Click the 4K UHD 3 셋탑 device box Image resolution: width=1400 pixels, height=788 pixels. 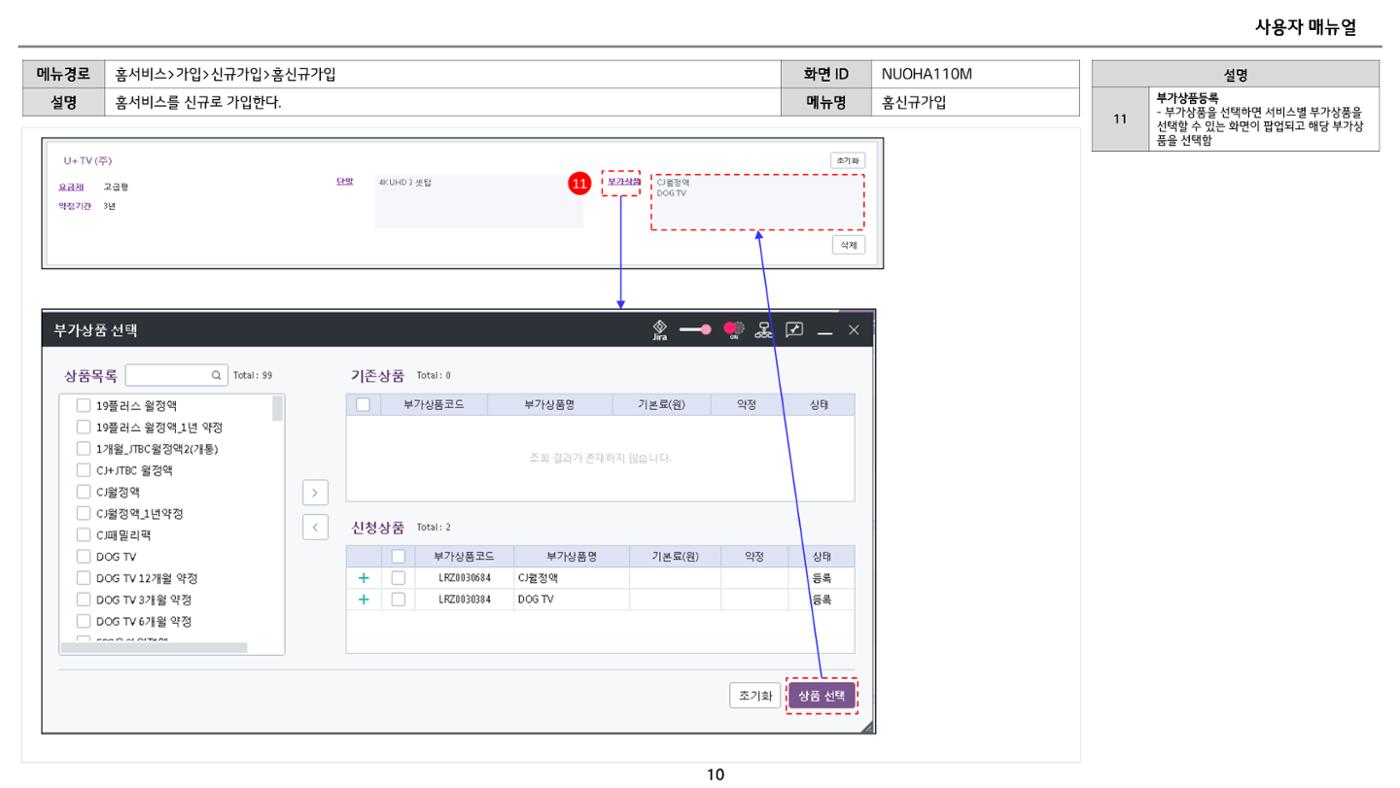tap(479, 200)
